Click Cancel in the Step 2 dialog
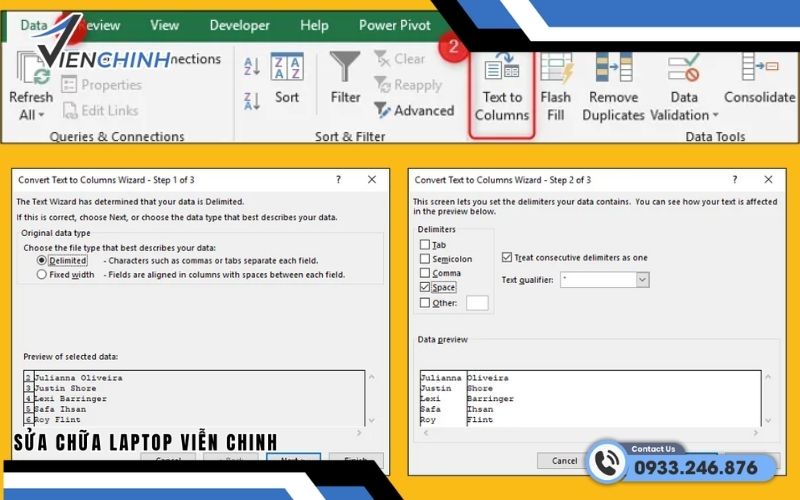This screenshot has height=500, width=800. (x=564, y=461)
